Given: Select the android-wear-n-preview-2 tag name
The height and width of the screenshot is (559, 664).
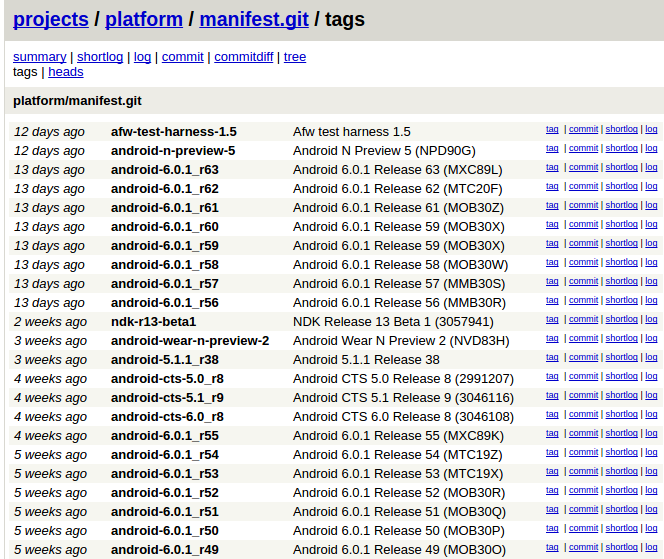Looking at the screenshot, I should coord(190,341).
